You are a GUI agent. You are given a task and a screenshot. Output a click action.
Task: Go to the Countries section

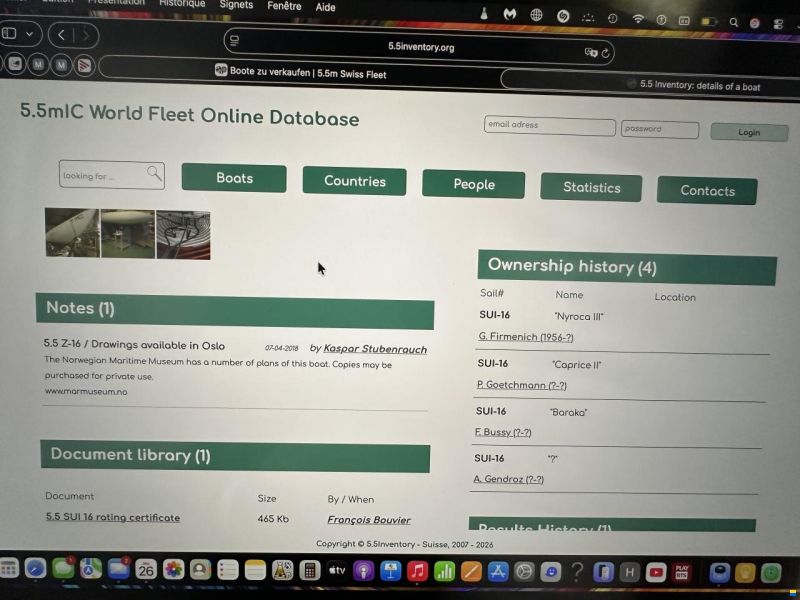click(354, 181)
